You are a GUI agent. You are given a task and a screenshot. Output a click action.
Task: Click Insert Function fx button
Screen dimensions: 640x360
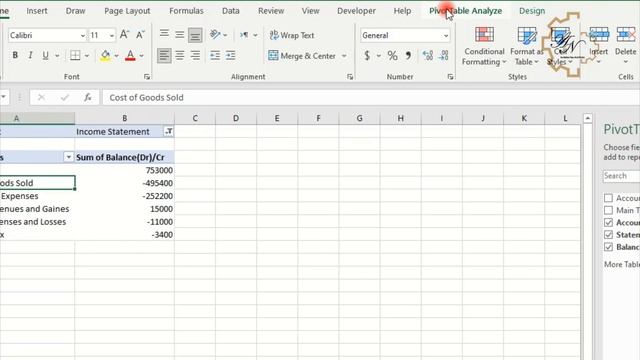click(87, 98)
